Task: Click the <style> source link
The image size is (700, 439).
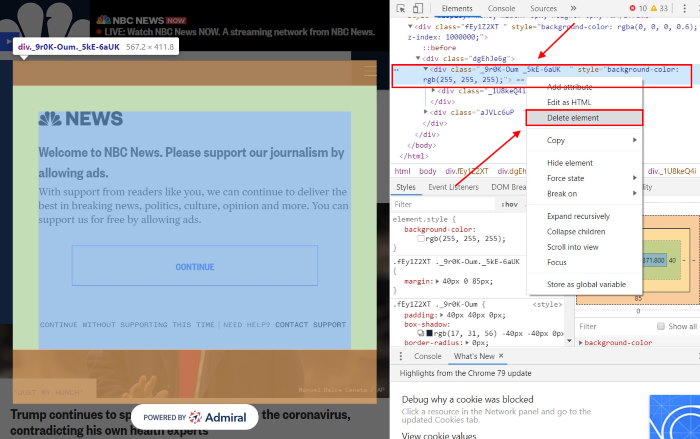Action: [547, 304]
